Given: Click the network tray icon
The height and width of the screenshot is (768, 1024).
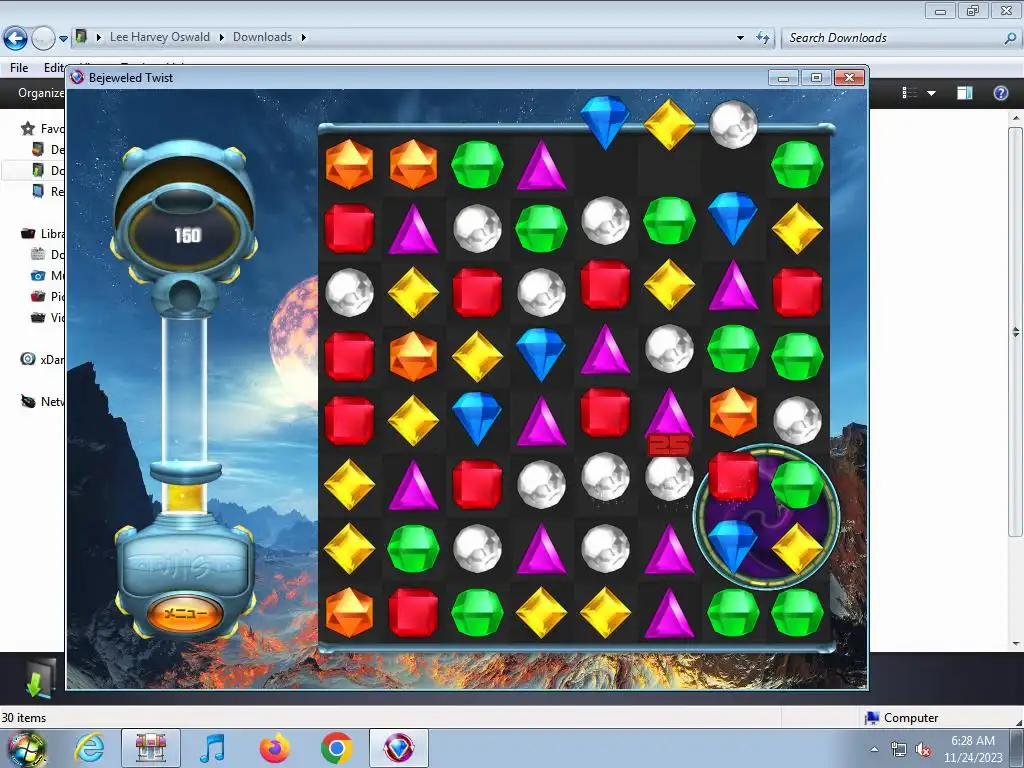Looking at the screenshot, I should pyautogui.click(x=899, y=749).
